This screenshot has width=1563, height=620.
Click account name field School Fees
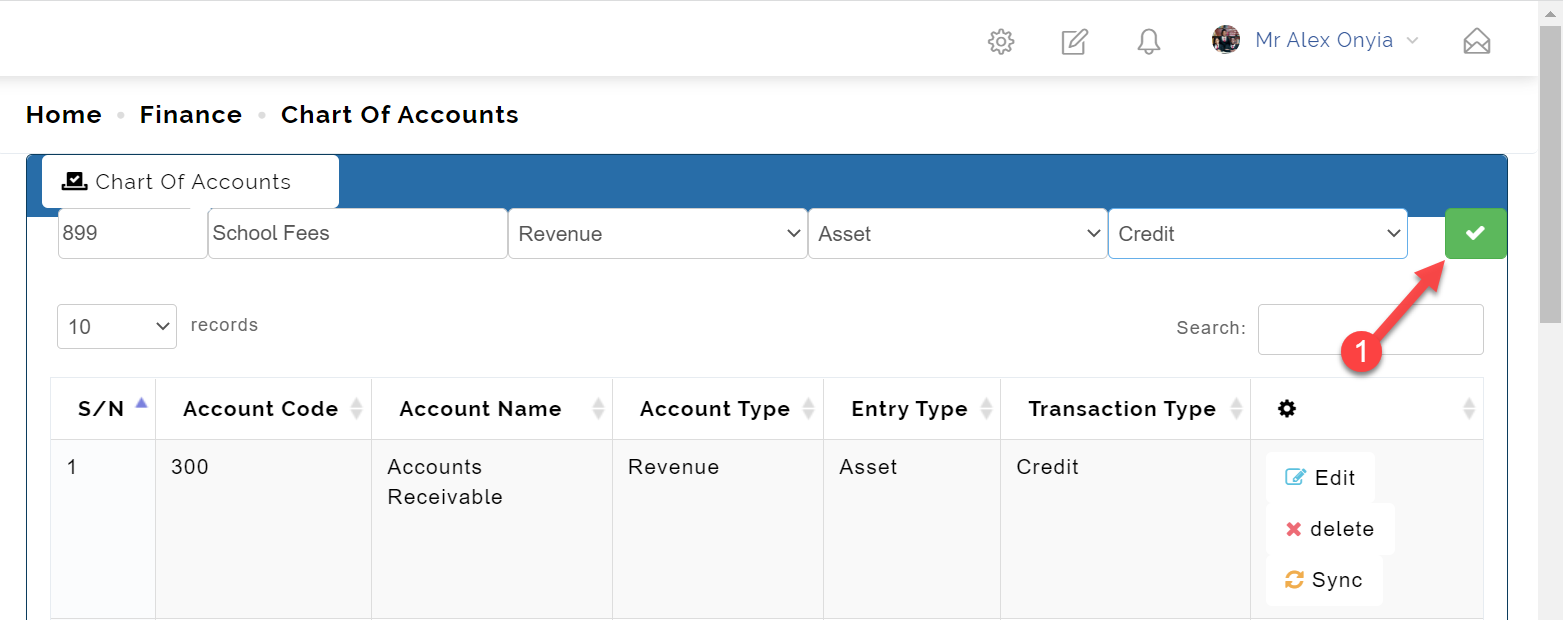click(358, 233)
